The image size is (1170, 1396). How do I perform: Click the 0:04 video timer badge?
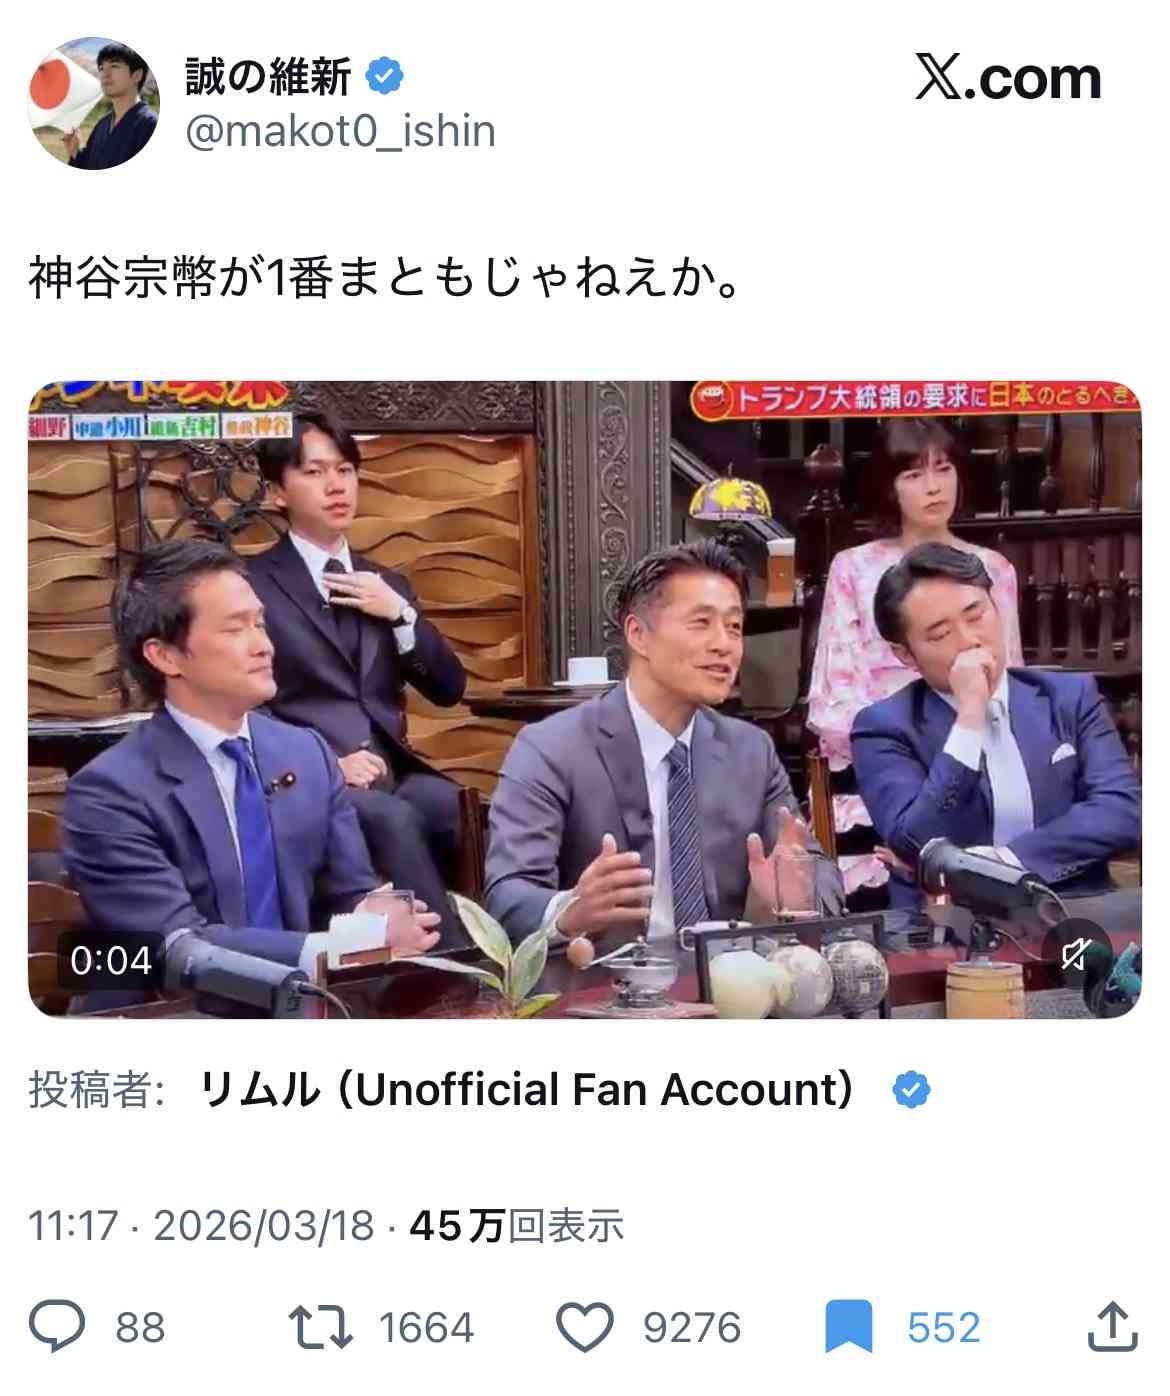pyautogui.click(x=110, y=960)
